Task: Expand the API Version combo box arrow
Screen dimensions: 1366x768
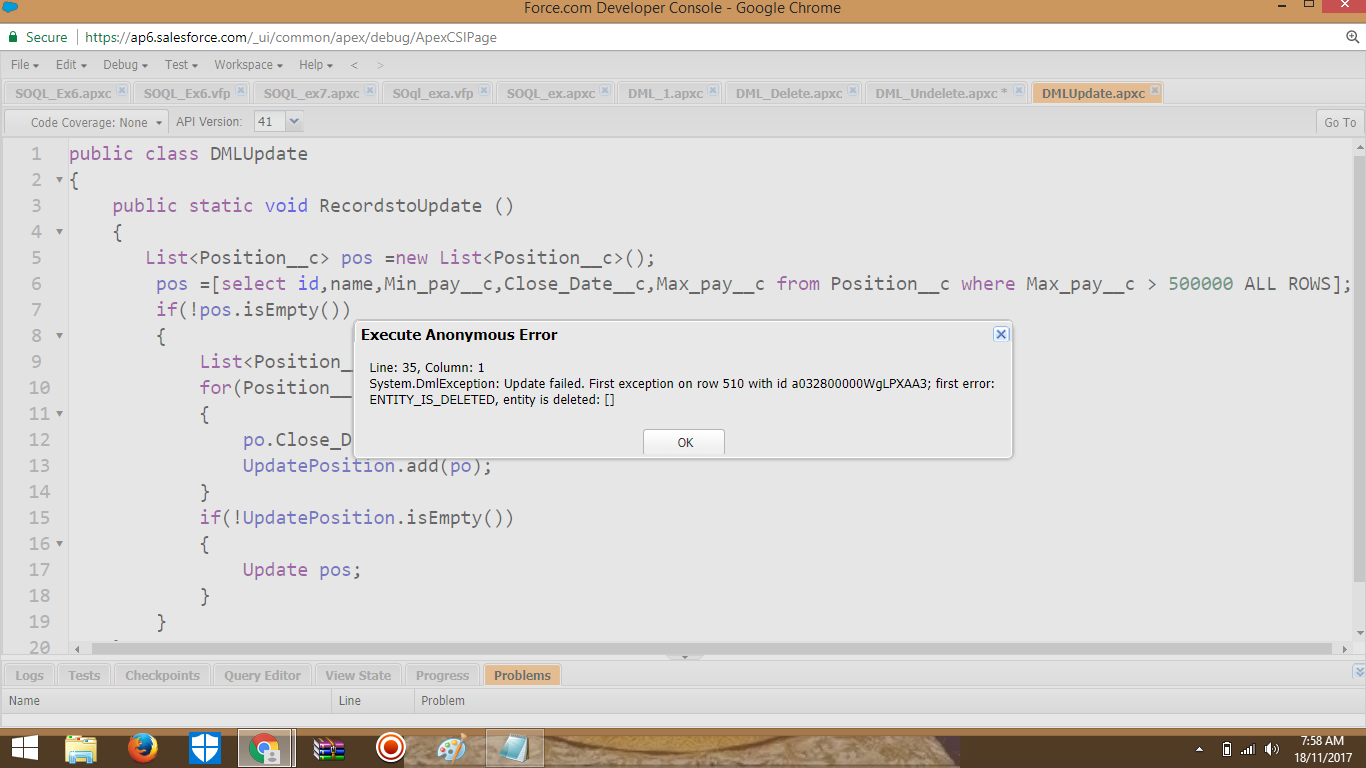Action: point(294,121)
